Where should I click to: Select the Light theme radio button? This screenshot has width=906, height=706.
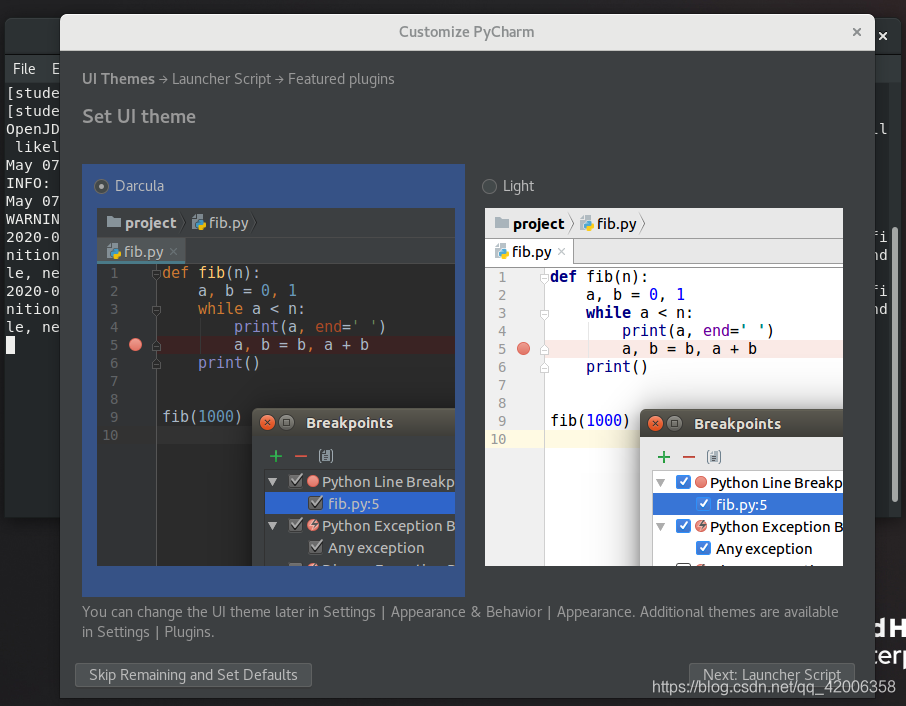pyautogui.click(x=489, y=186)
